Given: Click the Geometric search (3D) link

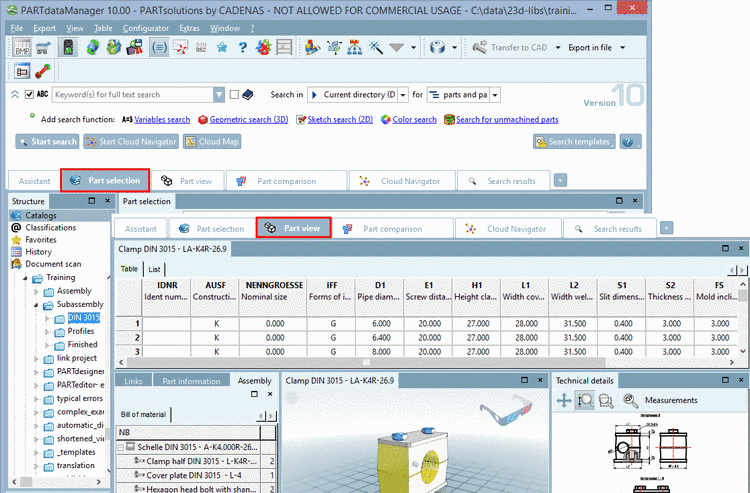Looking at the screenshot, I should [249, 120].
